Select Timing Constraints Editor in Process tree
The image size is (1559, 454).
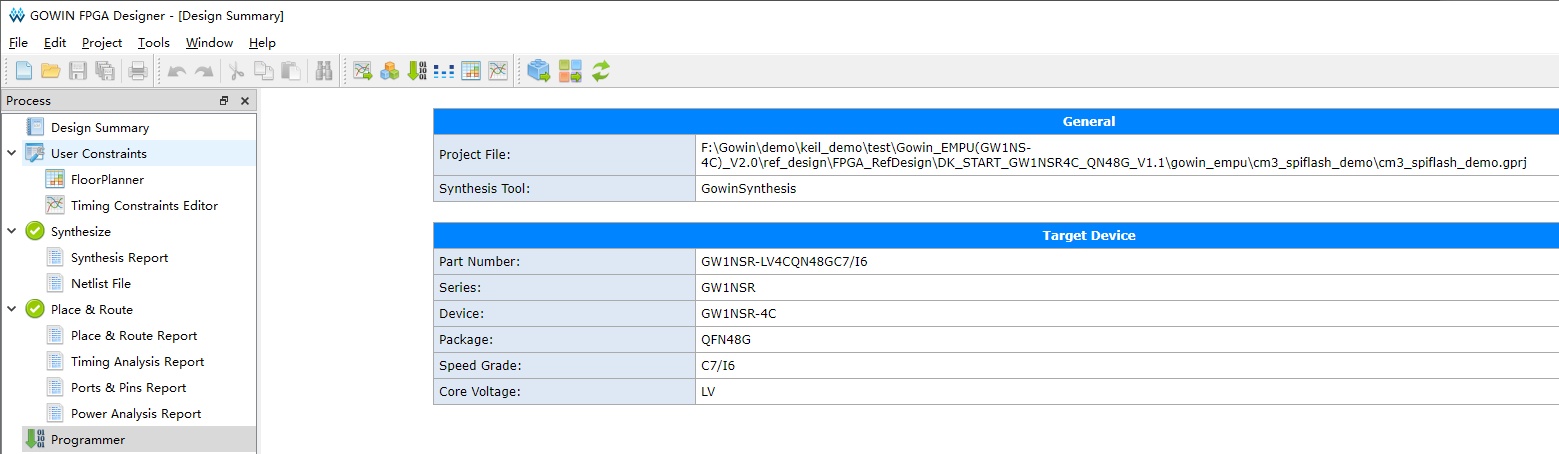click(x=144, y=206)
